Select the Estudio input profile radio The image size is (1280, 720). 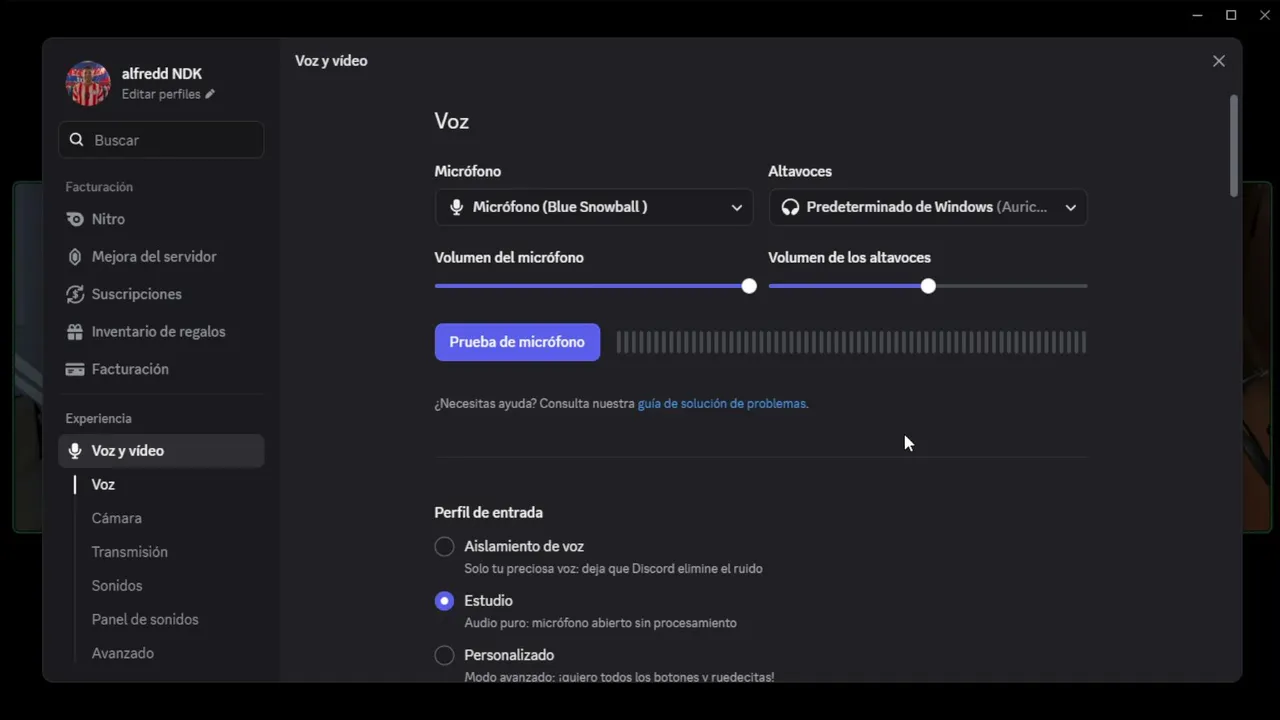click(x=444, y=601)
